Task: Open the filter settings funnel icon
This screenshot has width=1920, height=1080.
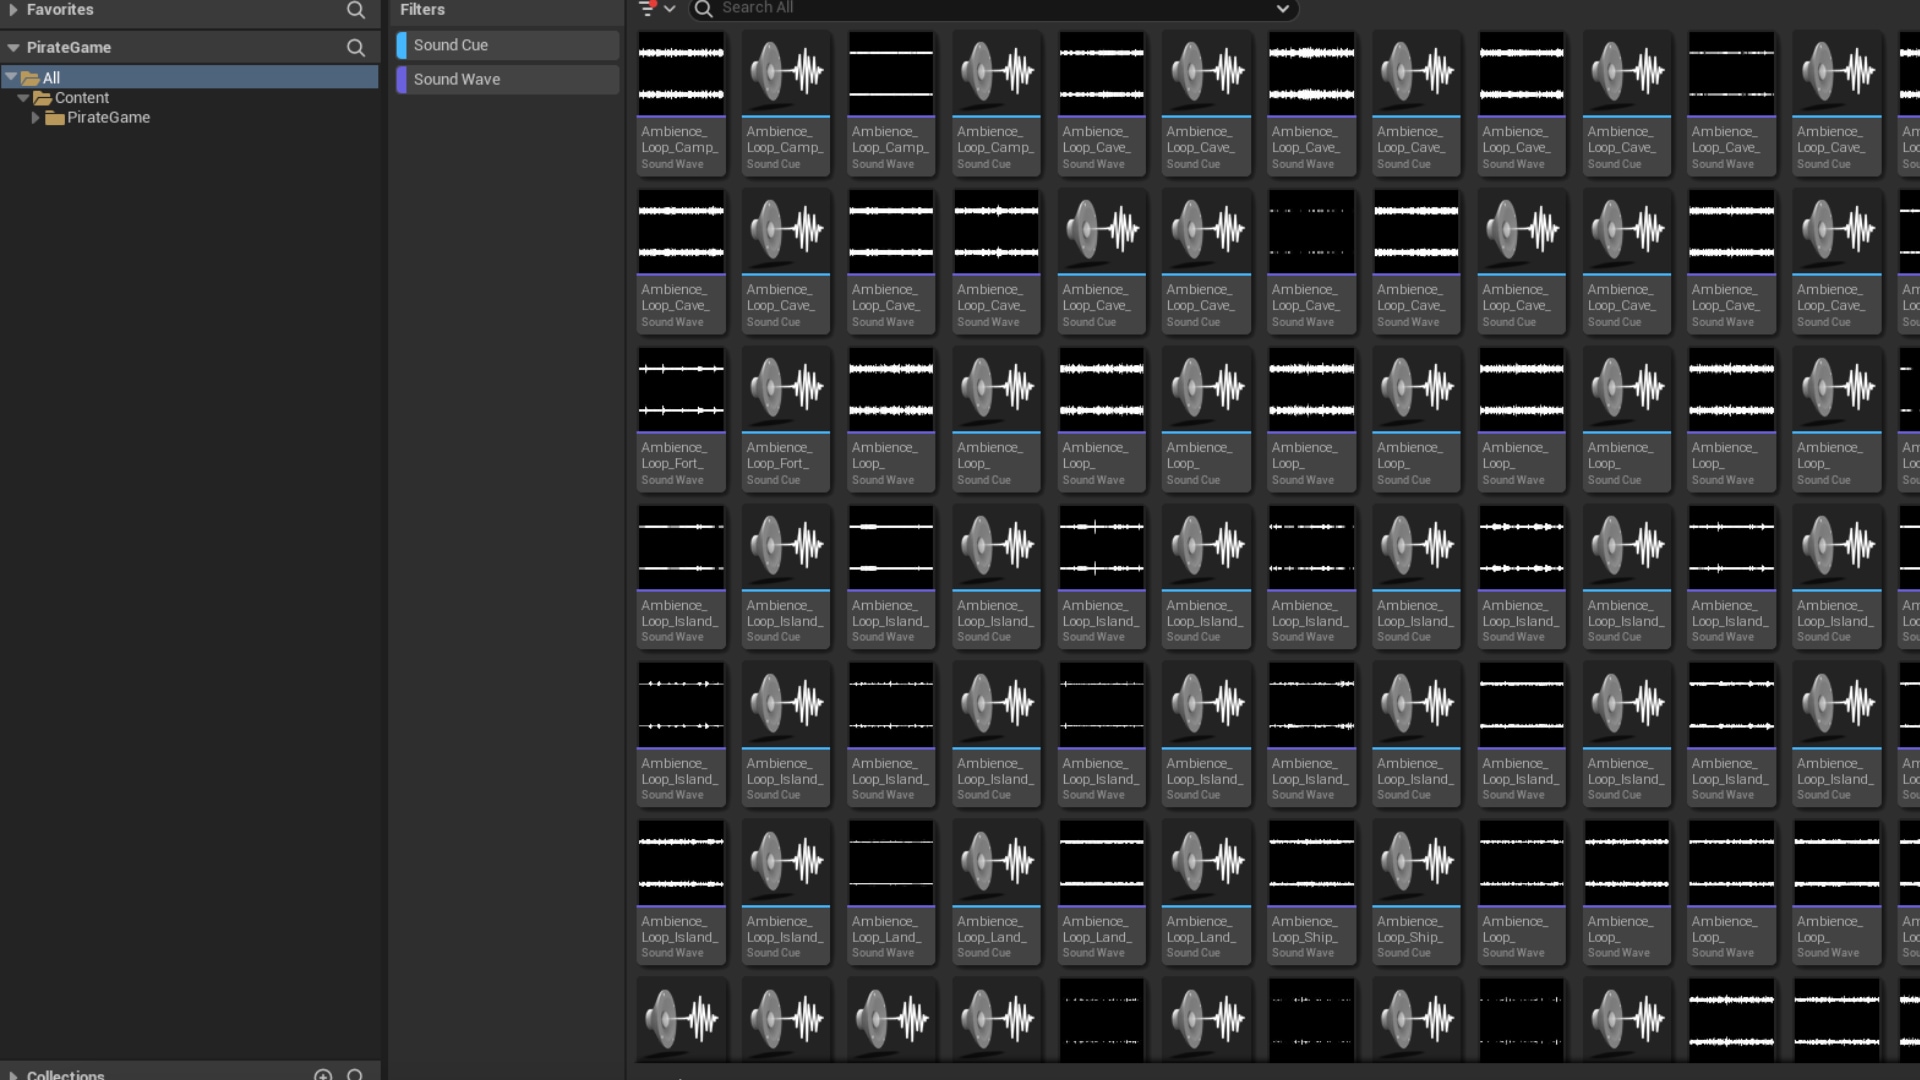Action: [647, 8]
